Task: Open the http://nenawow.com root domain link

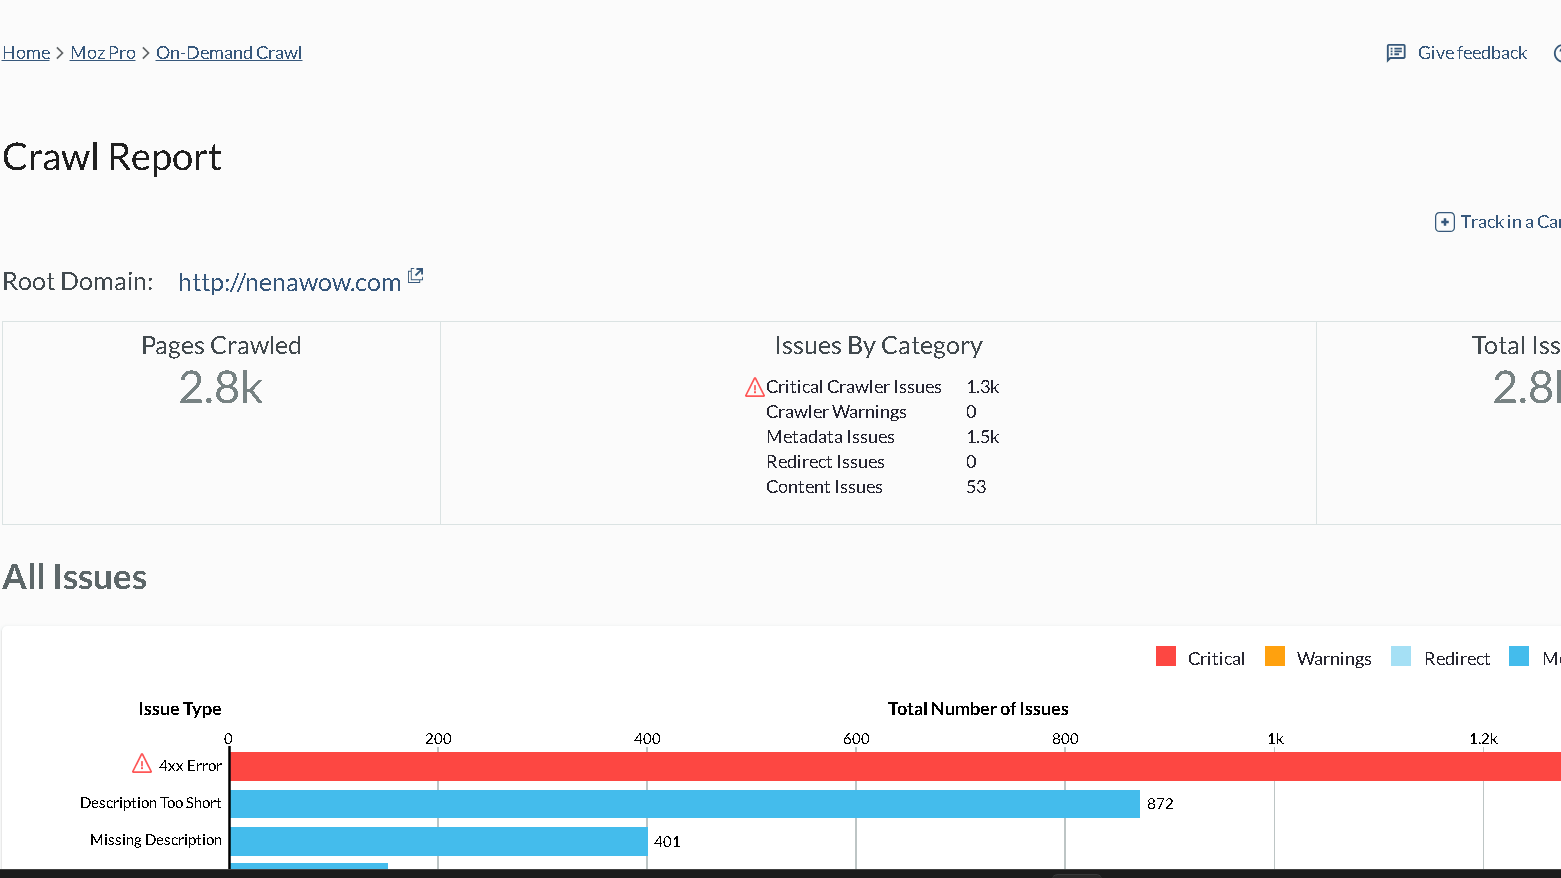Action: click(290, 282)
